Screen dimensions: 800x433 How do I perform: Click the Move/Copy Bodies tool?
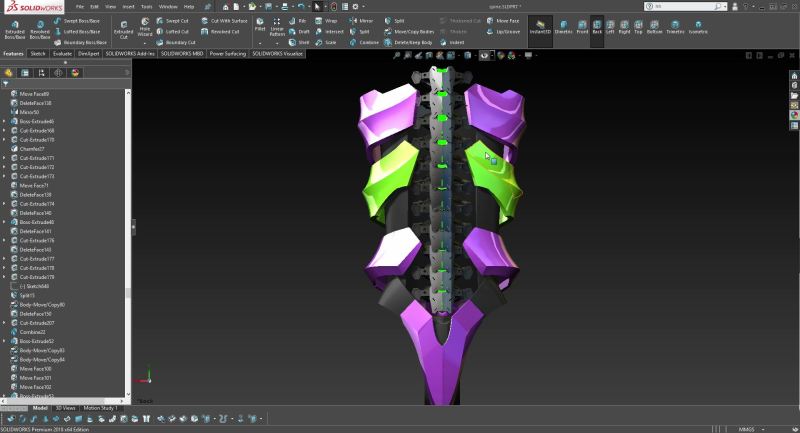pyautogui.click(x=409, y=32)
